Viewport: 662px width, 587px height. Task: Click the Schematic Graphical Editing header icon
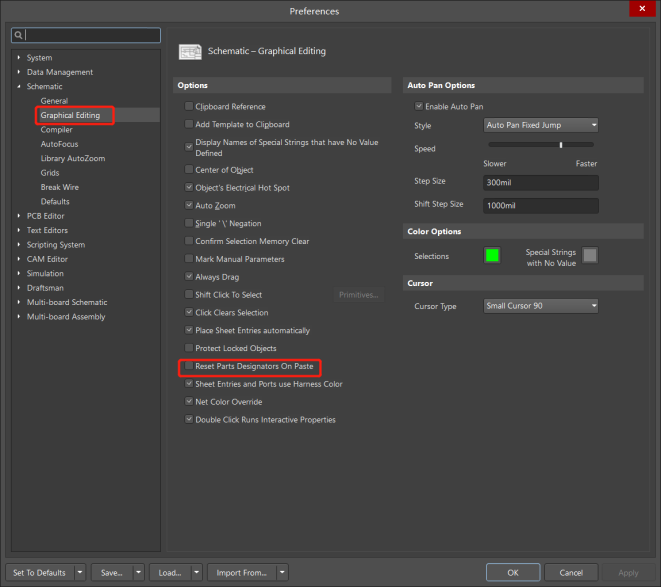[190, 51]
